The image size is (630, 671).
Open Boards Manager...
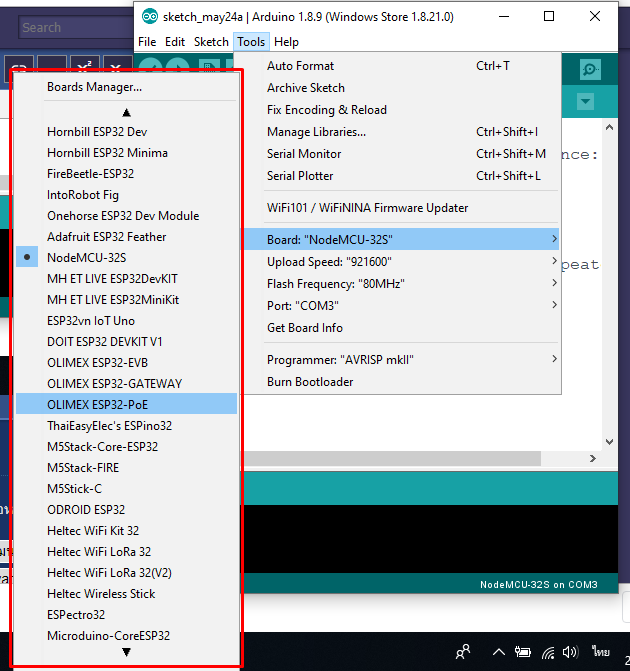126,87
